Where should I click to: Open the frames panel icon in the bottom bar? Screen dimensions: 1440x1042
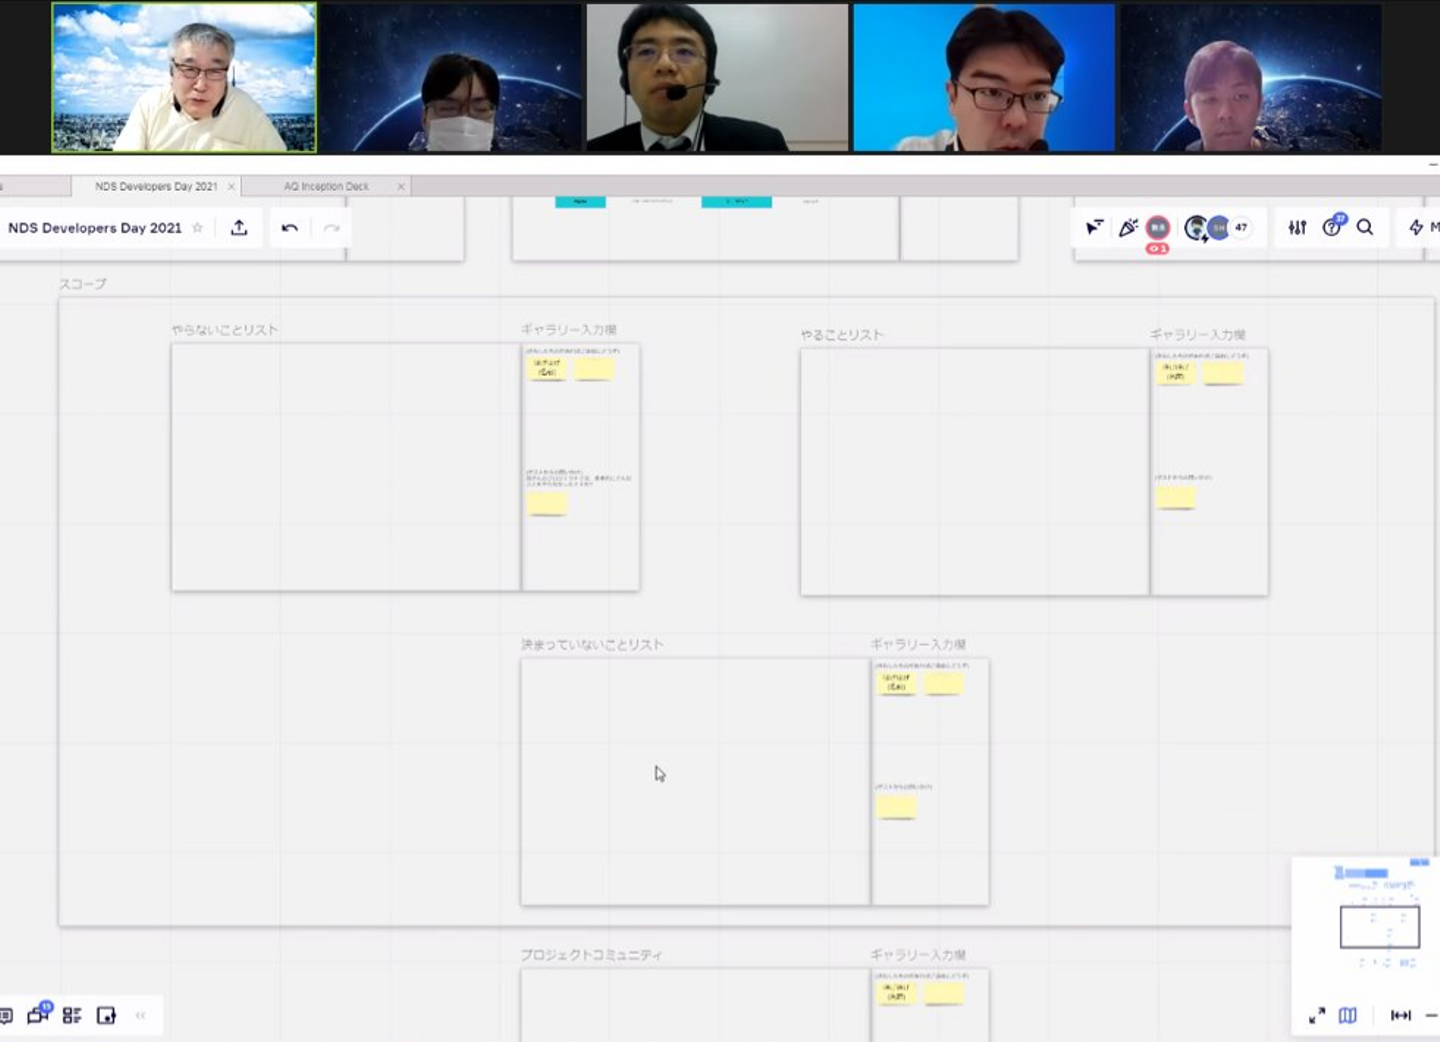(x=106, y=1016)
